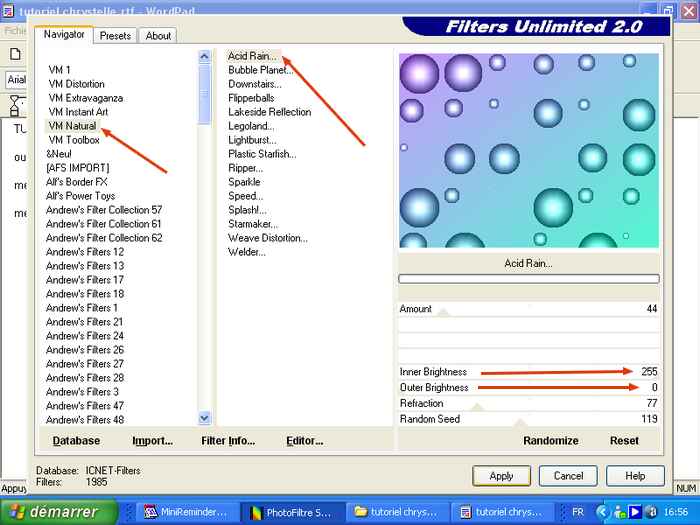Click New document icon in WordPad
This screenshot has height=525, width=700.
point(15,54)
